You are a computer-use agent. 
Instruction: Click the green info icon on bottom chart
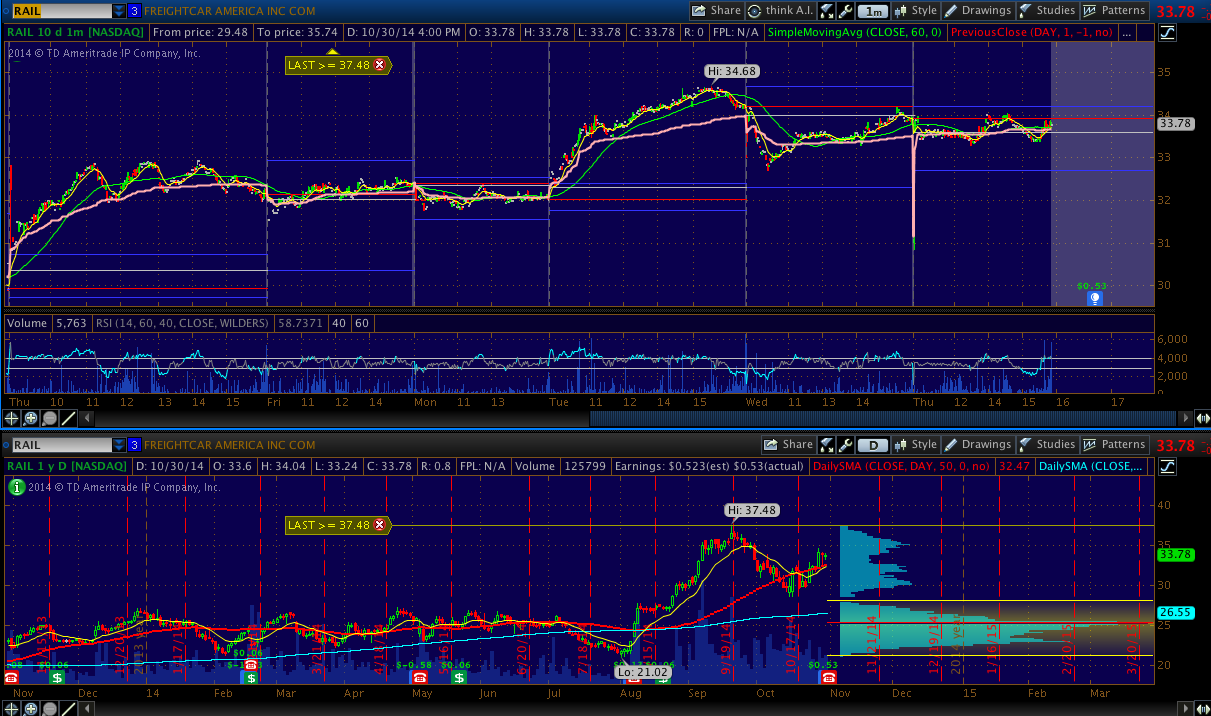tap(16, 487)
